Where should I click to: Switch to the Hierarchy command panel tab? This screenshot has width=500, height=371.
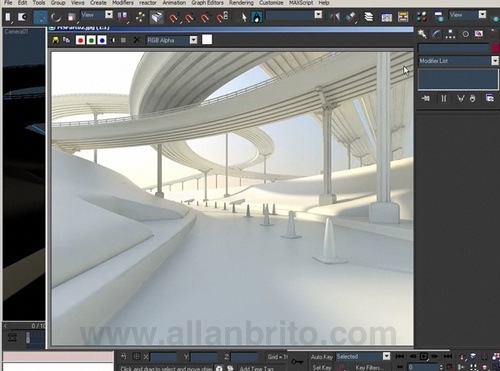450,34
